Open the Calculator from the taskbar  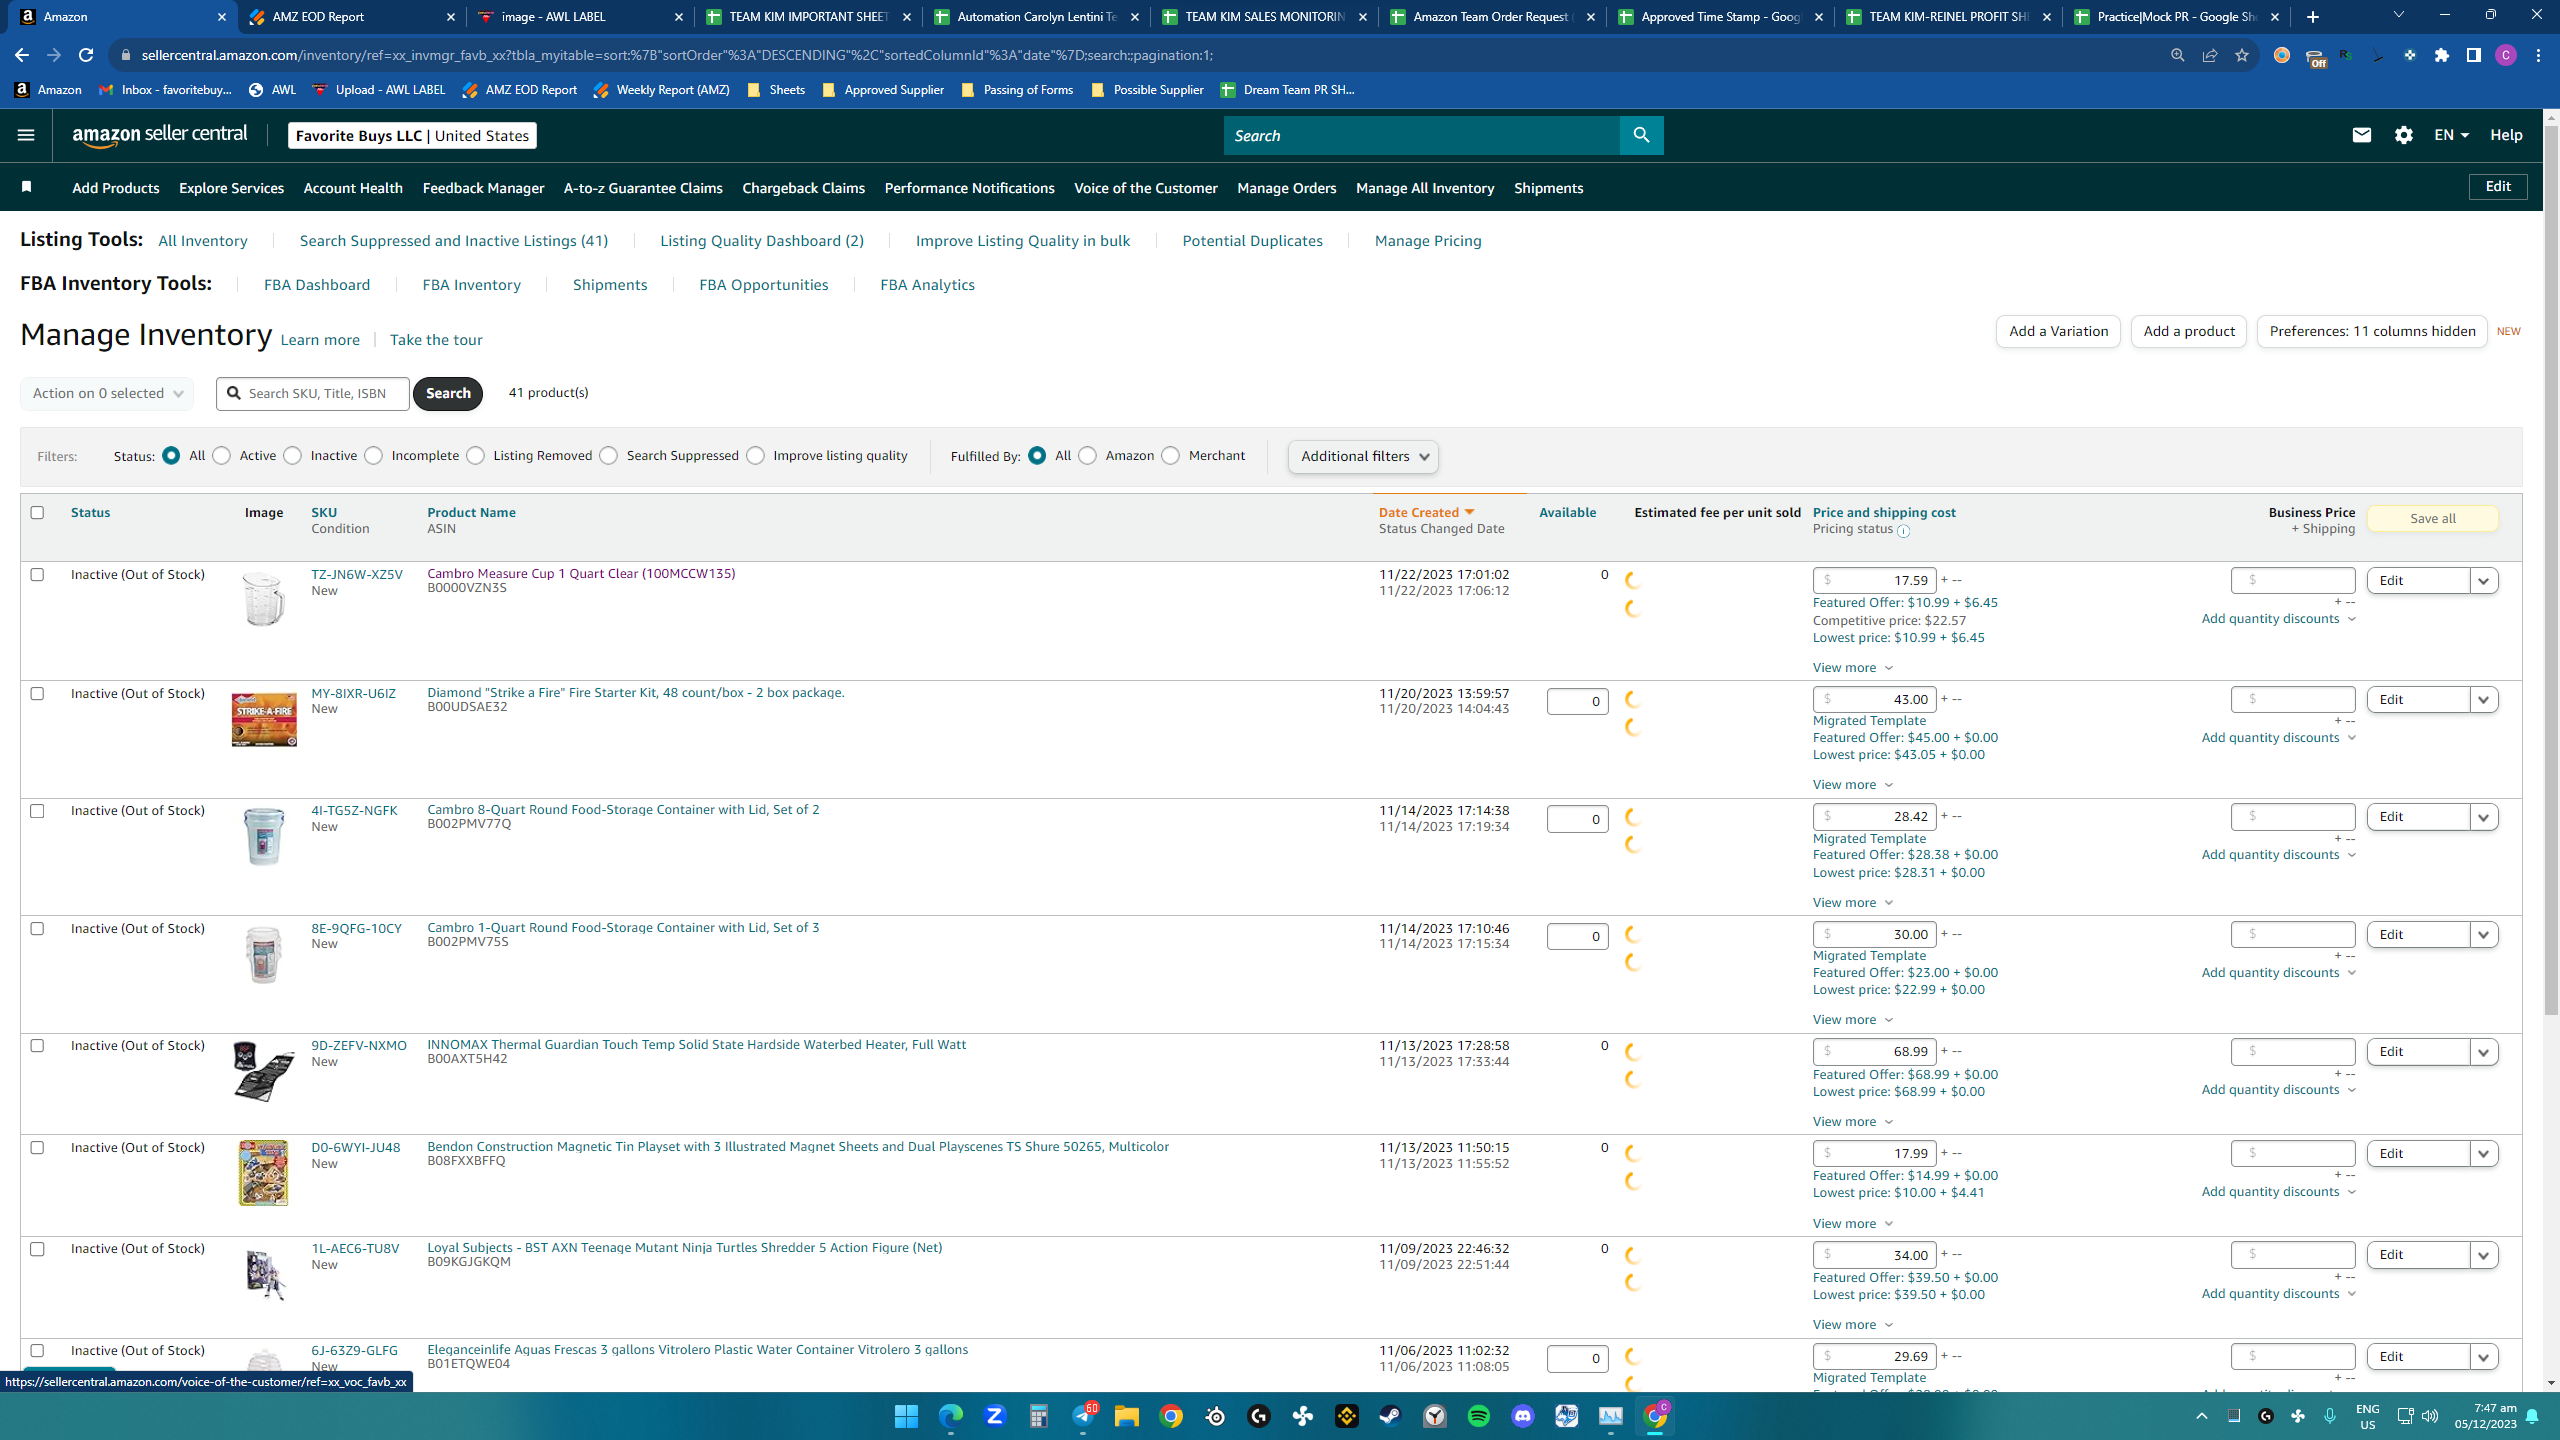tap(1038, 1416)
